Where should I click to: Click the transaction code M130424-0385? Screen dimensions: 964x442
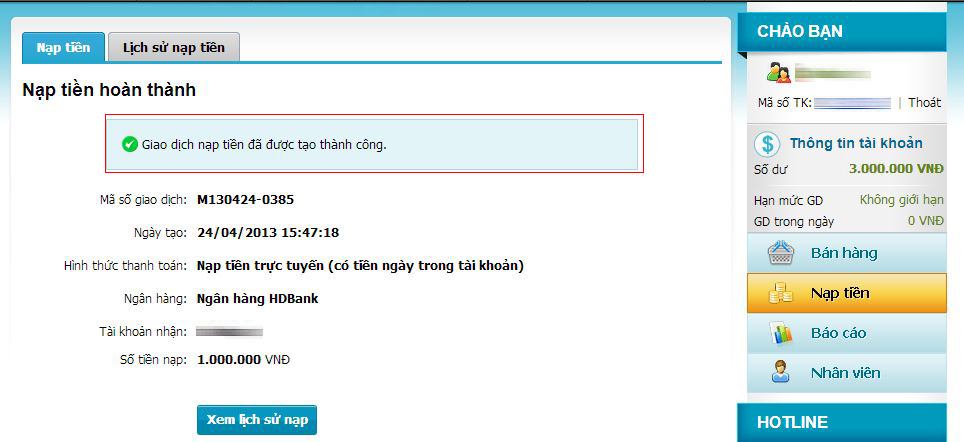click(245, 200)
